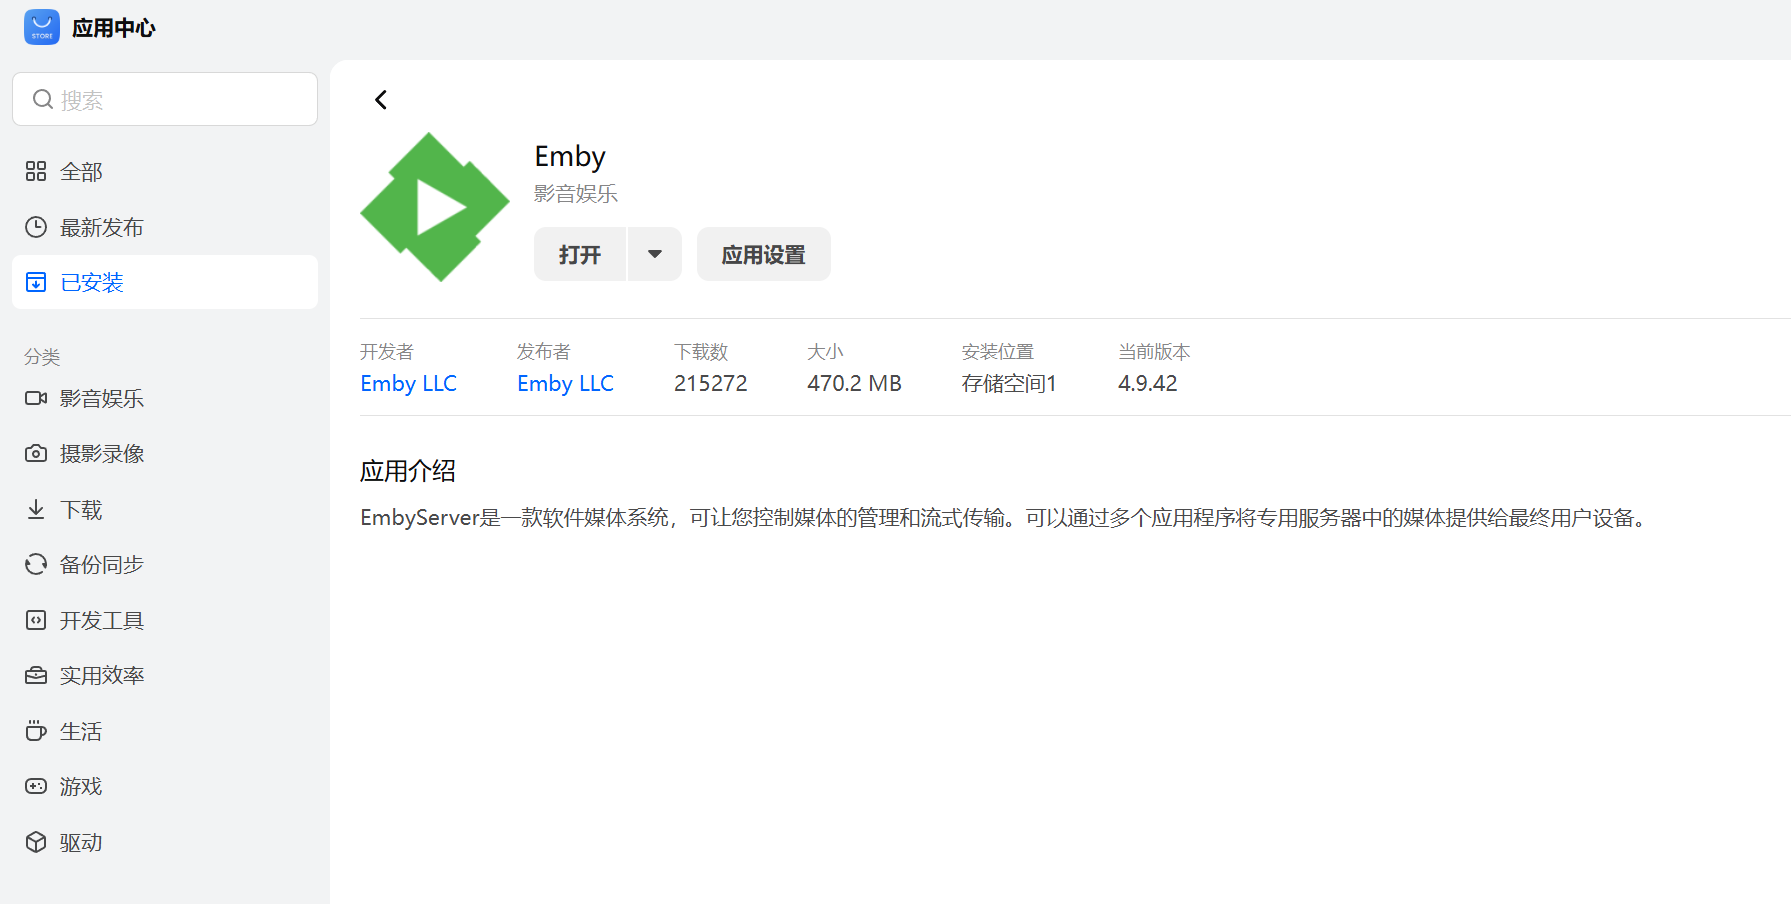Click the search magnifier icon
Image resolution: width=1791 pixels, height=904 pixels.
click(43, 99)
